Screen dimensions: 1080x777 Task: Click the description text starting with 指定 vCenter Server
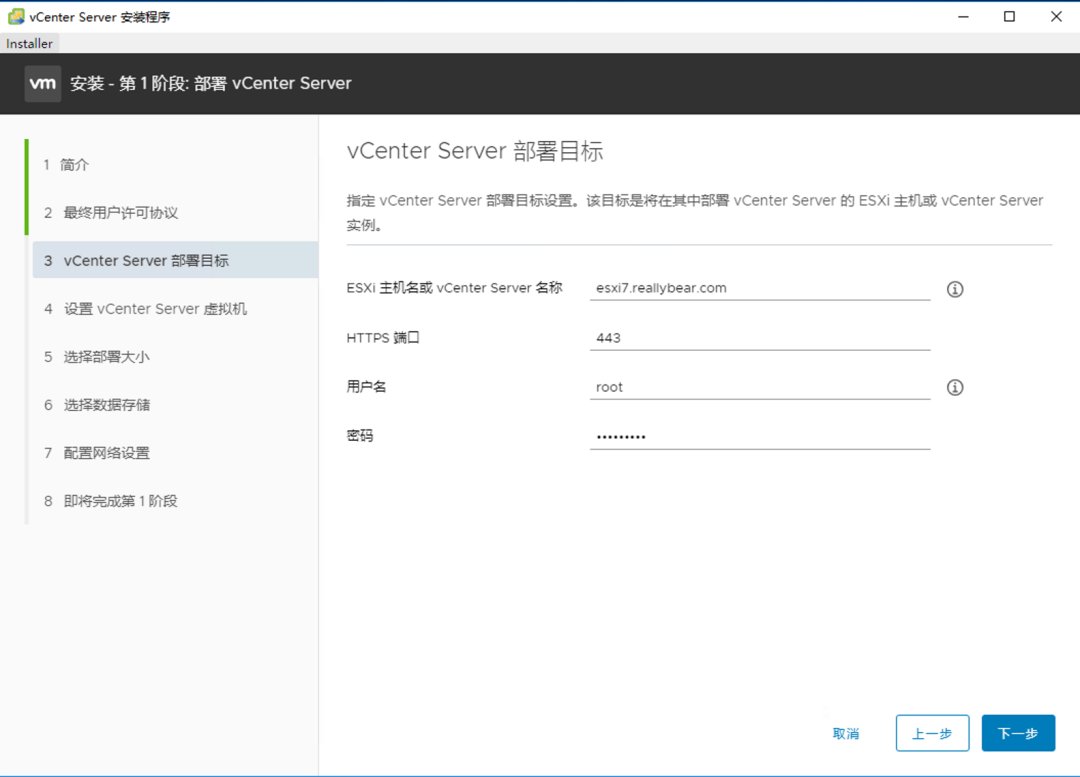click(695, 212)
